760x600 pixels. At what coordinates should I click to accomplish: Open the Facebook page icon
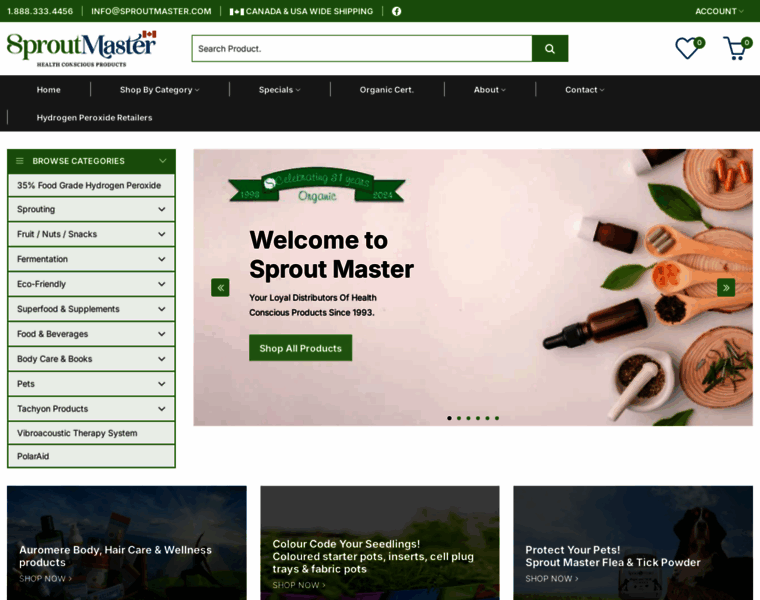(x=396, y=11)
